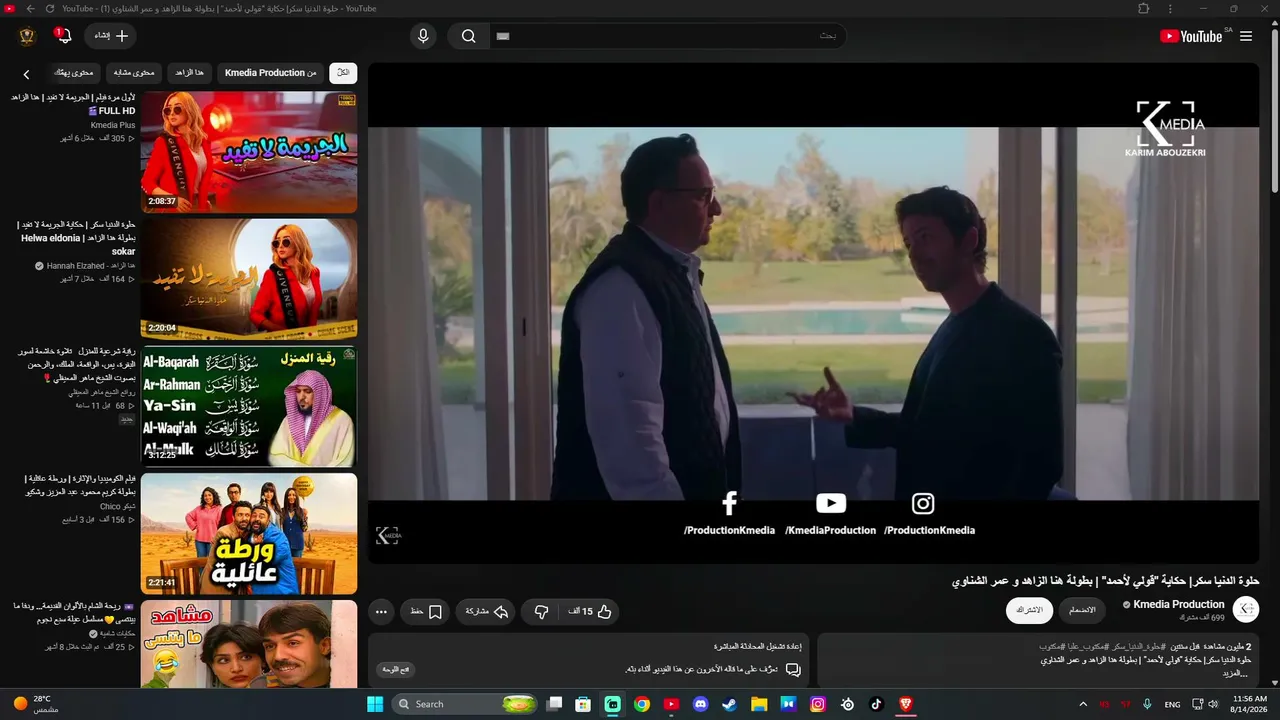
Task: Expand the description via ...المزيد
Action: 1236,673
